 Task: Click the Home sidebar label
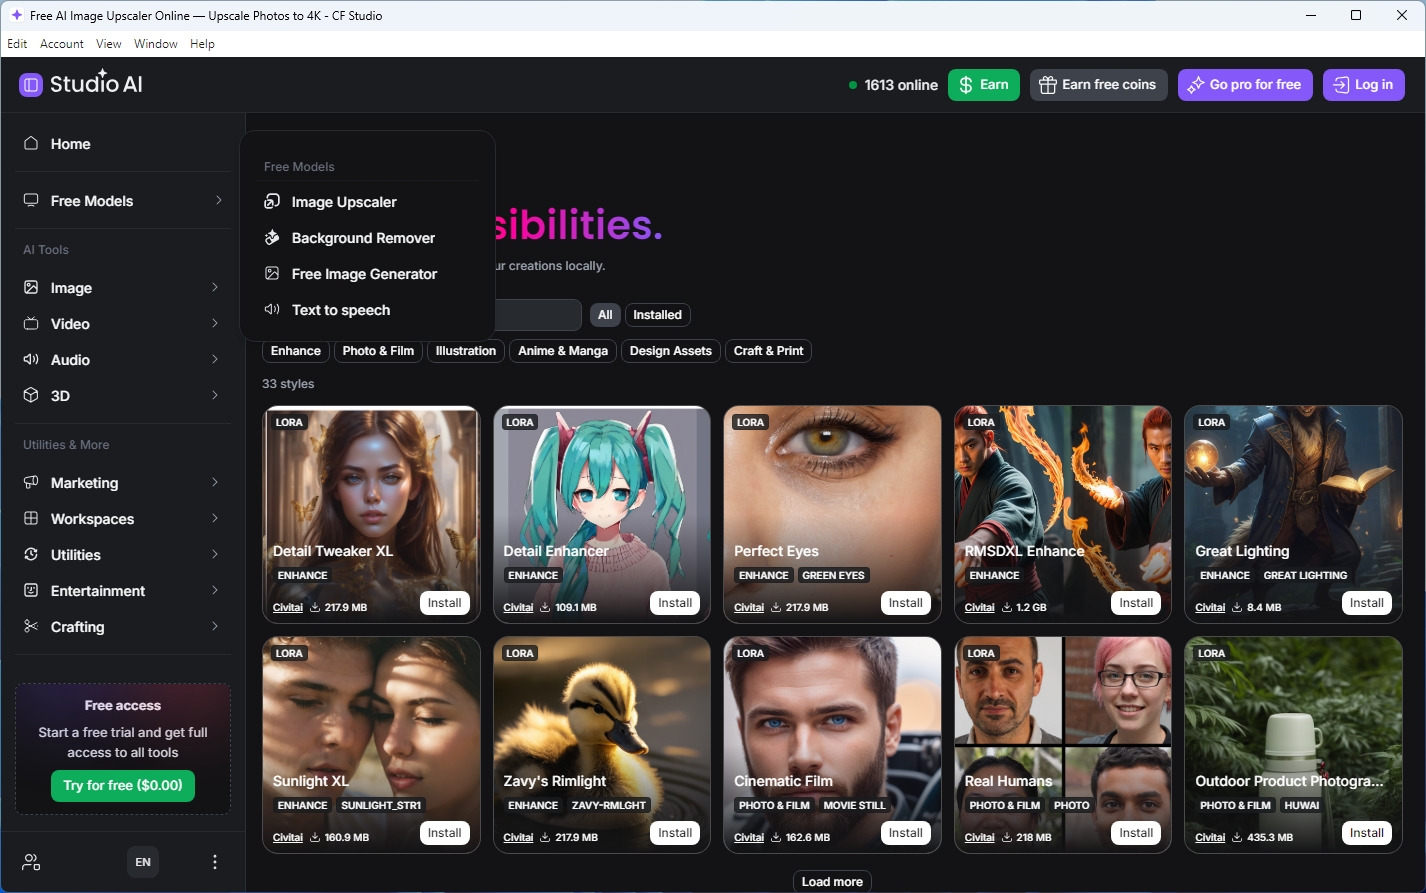71,144
